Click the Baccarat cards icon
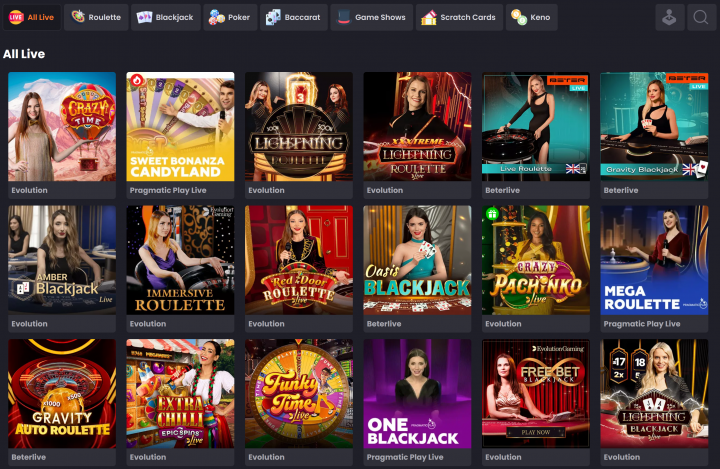Viewport: 720px width, 469px height. pyautogui.click(x=273, y=17)
